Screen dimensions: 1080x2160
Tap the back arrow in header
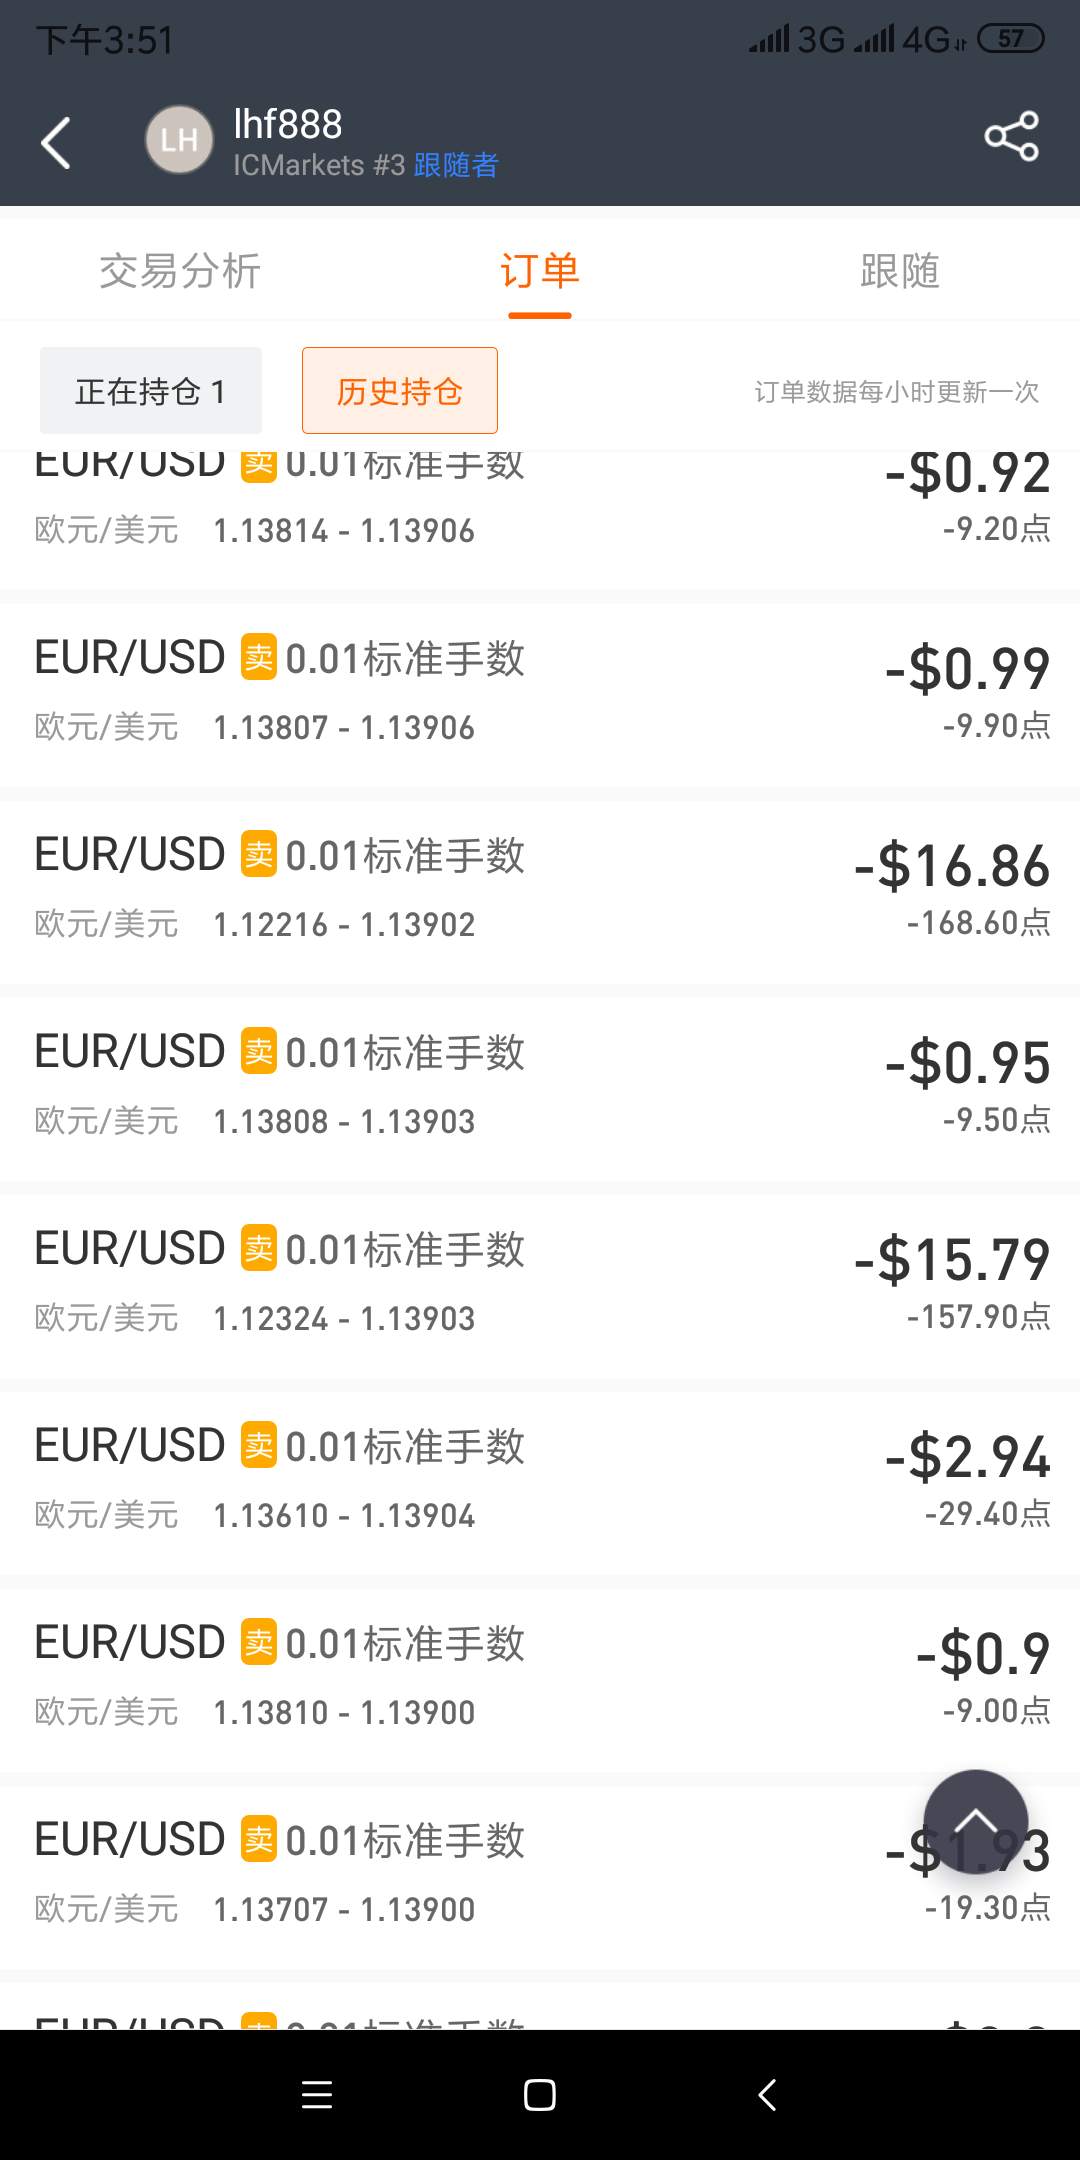click(56, 142)
